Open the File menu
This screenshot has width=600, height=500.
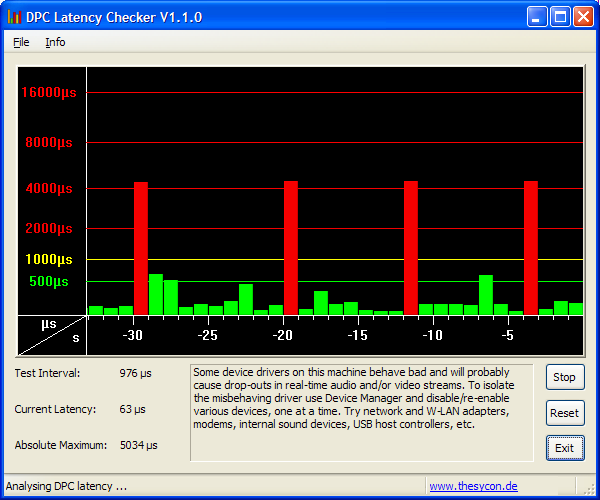pyautogui.click(x=21, y=42)
